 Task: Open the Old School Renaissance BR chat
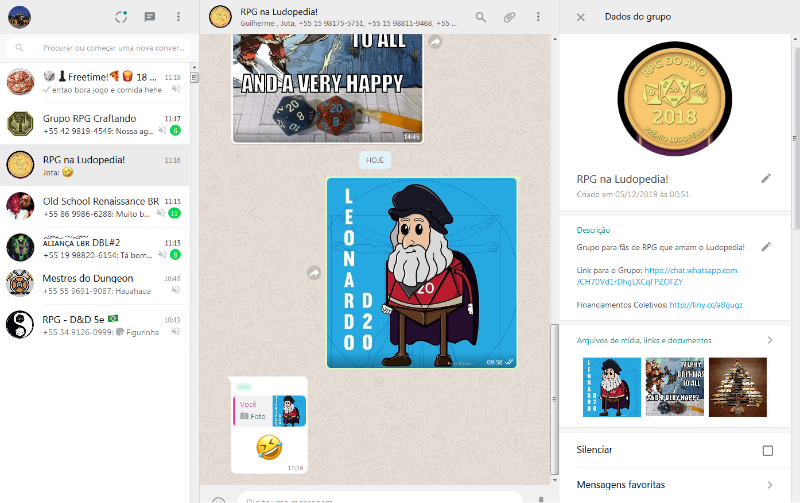coord(95,207)
